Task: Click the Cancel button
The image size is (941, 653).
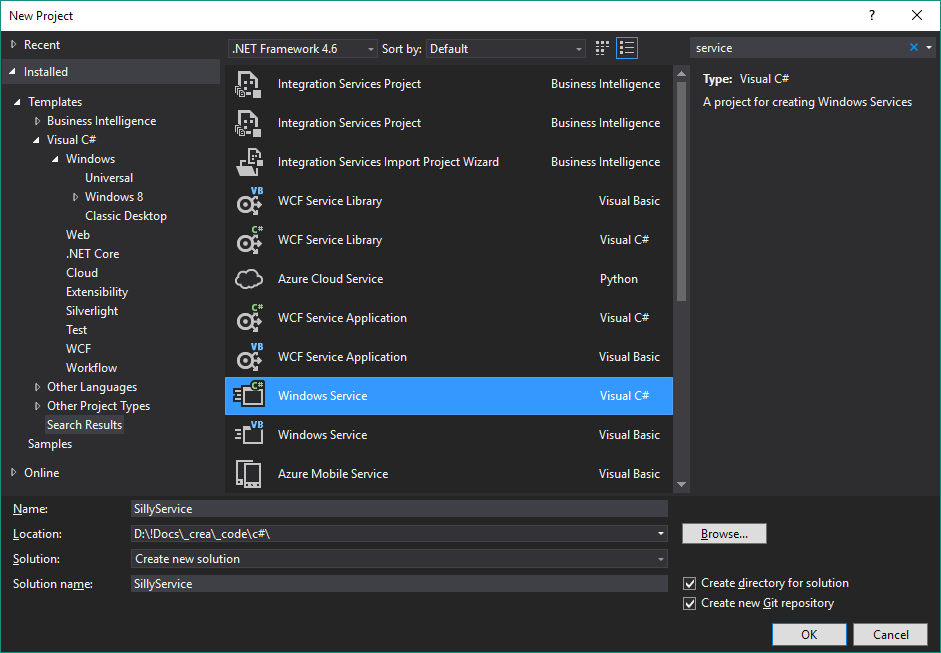Action: point(891,634)
